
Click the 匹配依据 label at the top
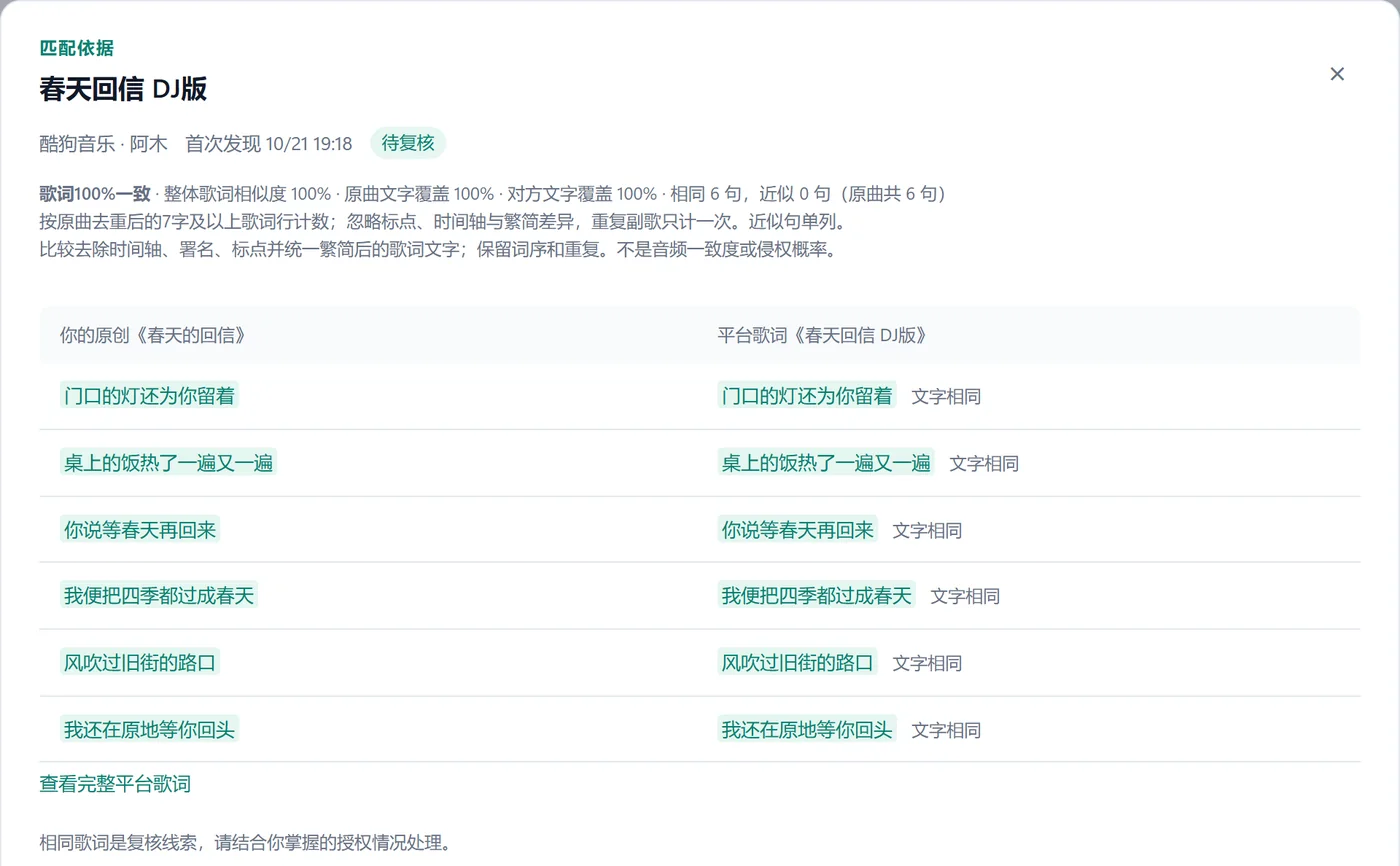pyautogui.click(x=76, y=48)
